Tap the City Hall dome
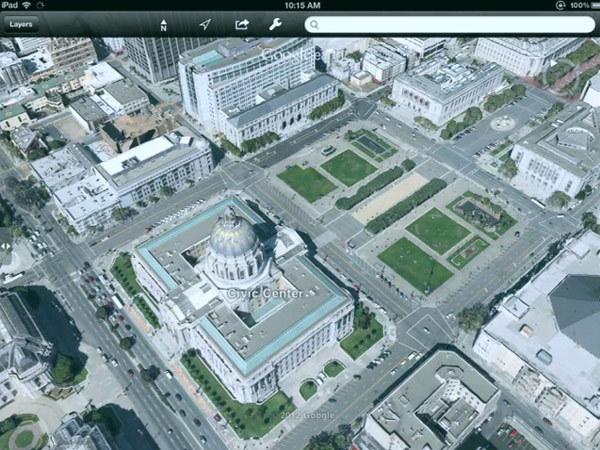 pyautogui.click(x=234, y=237)
